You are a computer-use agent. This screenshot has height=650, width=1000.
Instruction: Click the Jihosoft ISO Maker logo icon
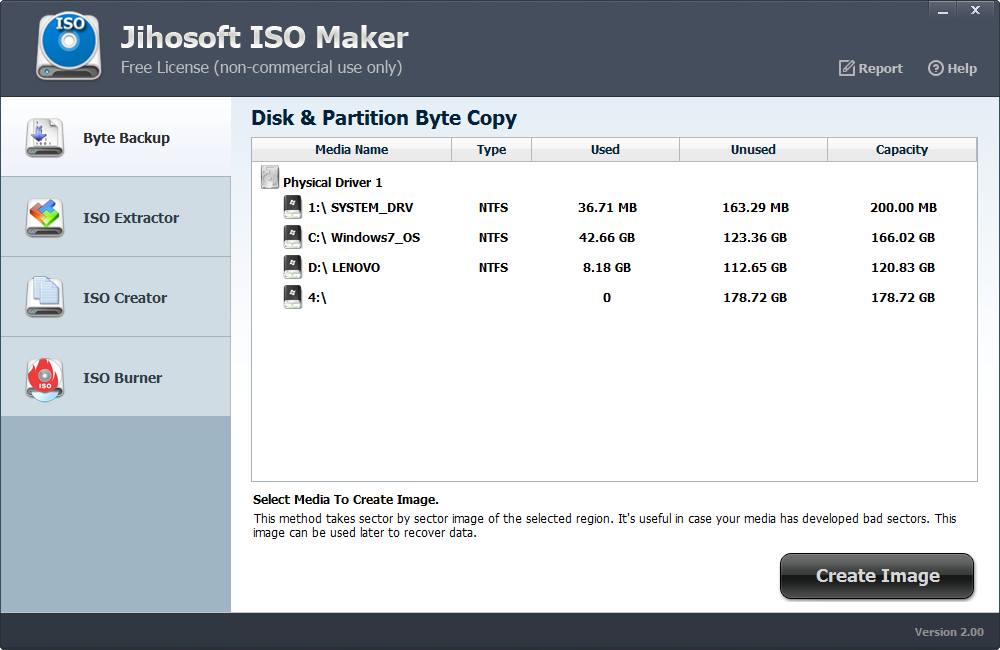[68, 46]
